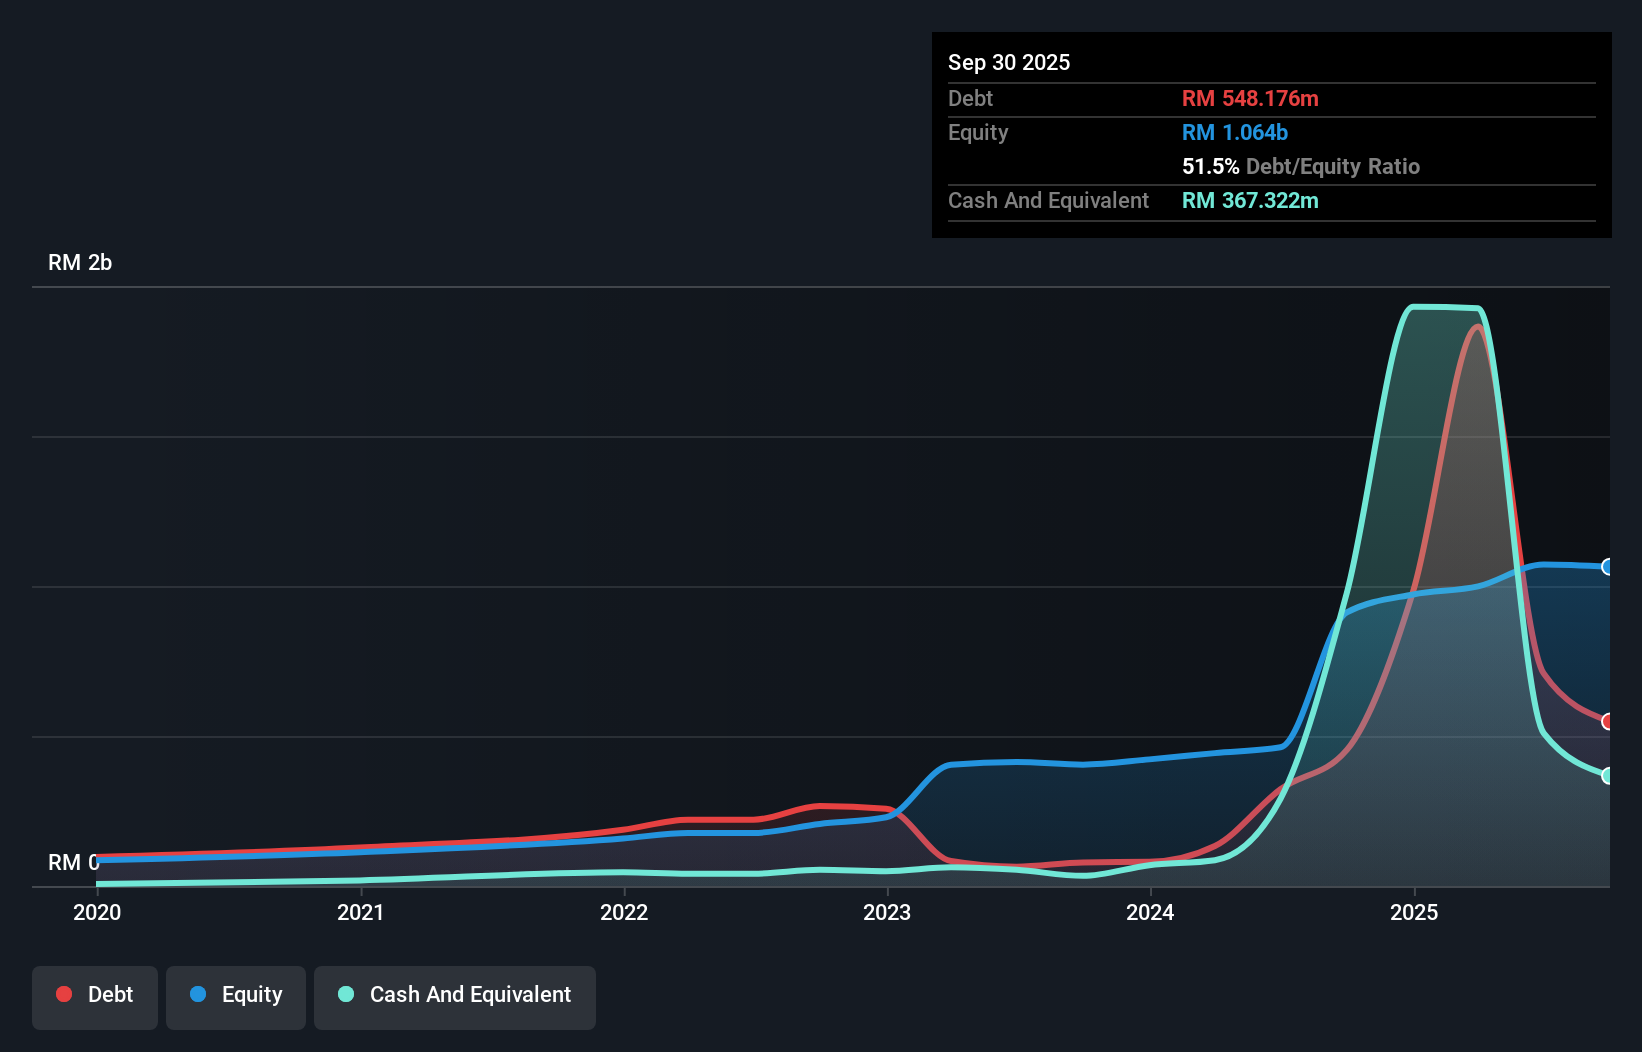Viewport: 1642px width, 1052px height.
Task: Expand the Sep 30 2025 tooltip header
Action: pos(1009,62)
